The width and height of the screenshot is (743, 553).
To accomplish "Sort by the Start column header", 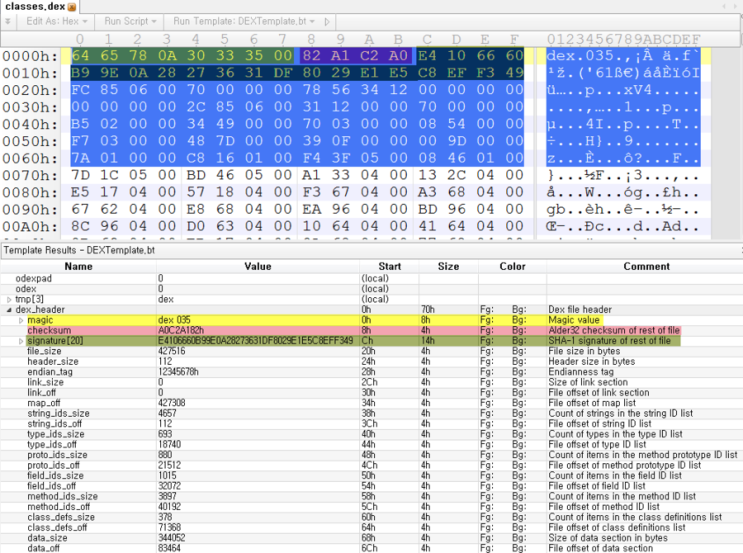I will click(x=390, y=266).
